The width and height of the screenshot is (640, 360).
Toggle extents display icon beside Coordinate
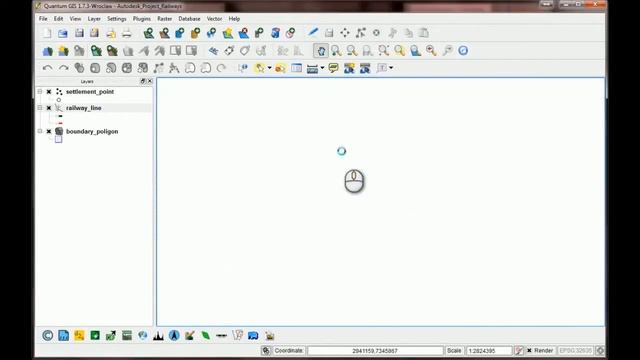(266, 351)
